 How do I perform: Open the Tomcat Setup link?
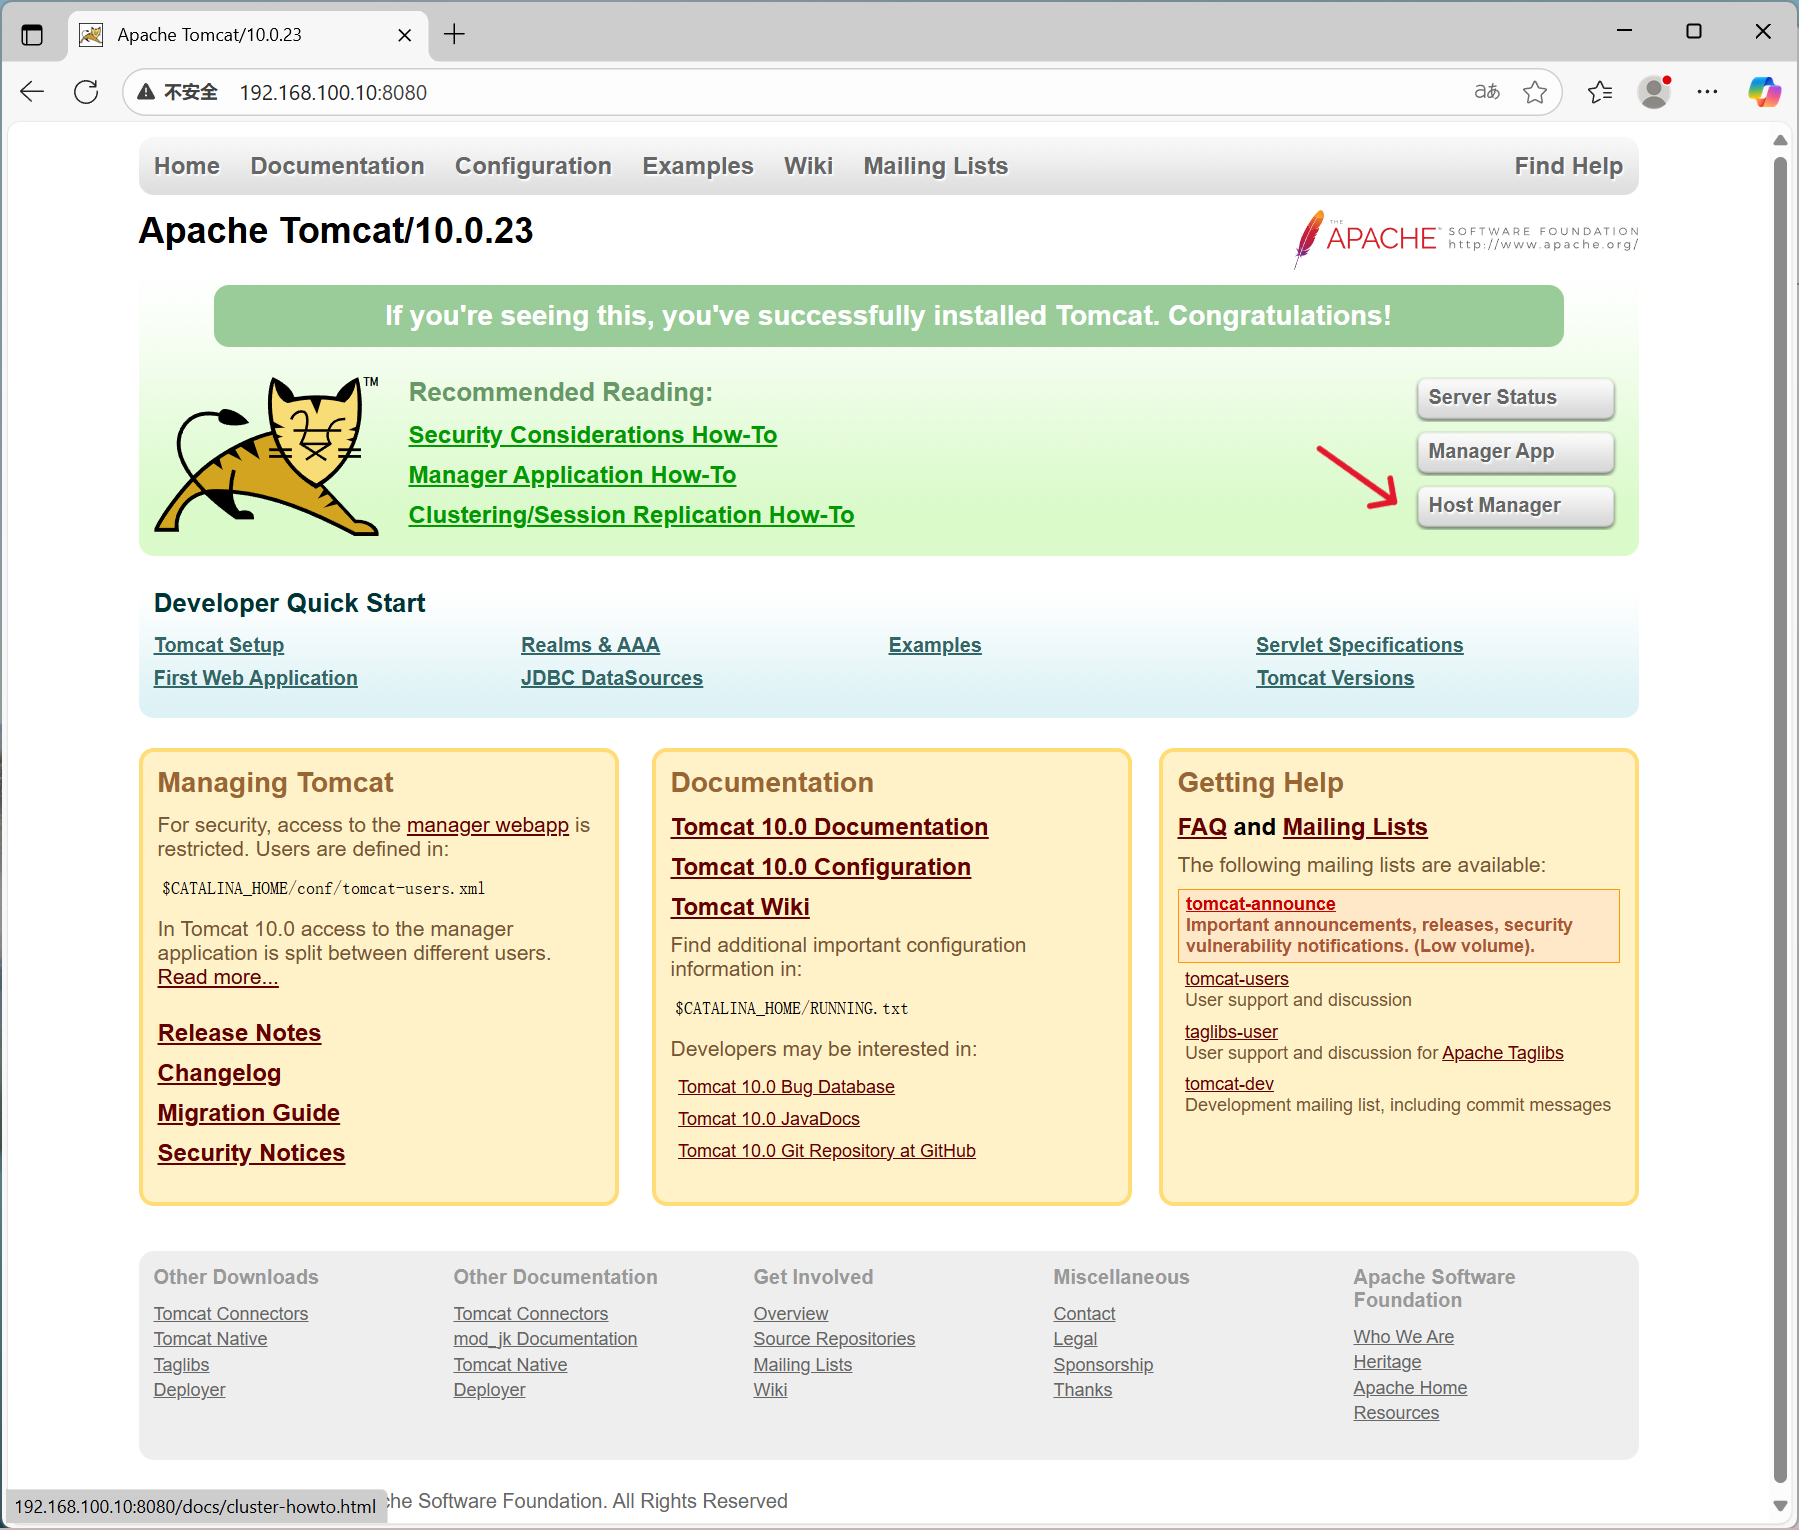tap(219, 645)
